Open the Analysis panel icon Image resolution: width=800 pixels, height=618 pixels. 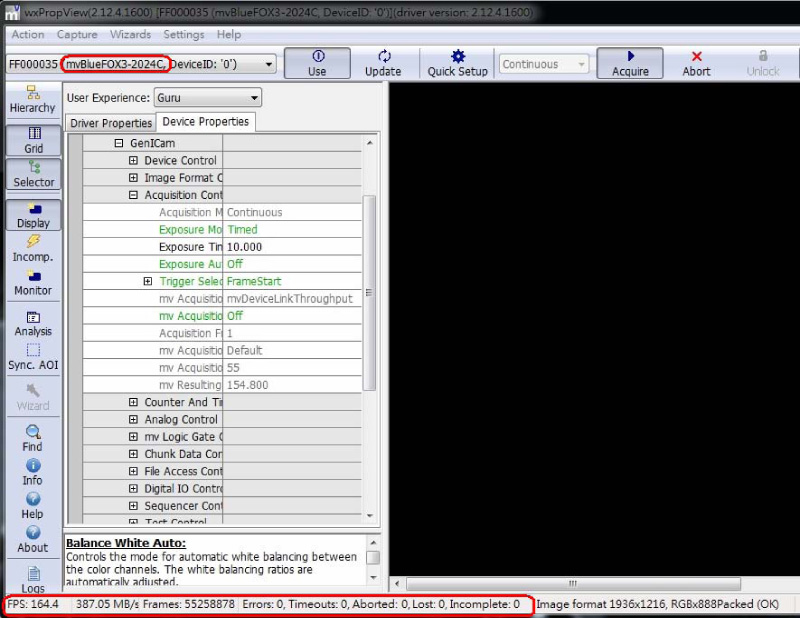point(33,323)
